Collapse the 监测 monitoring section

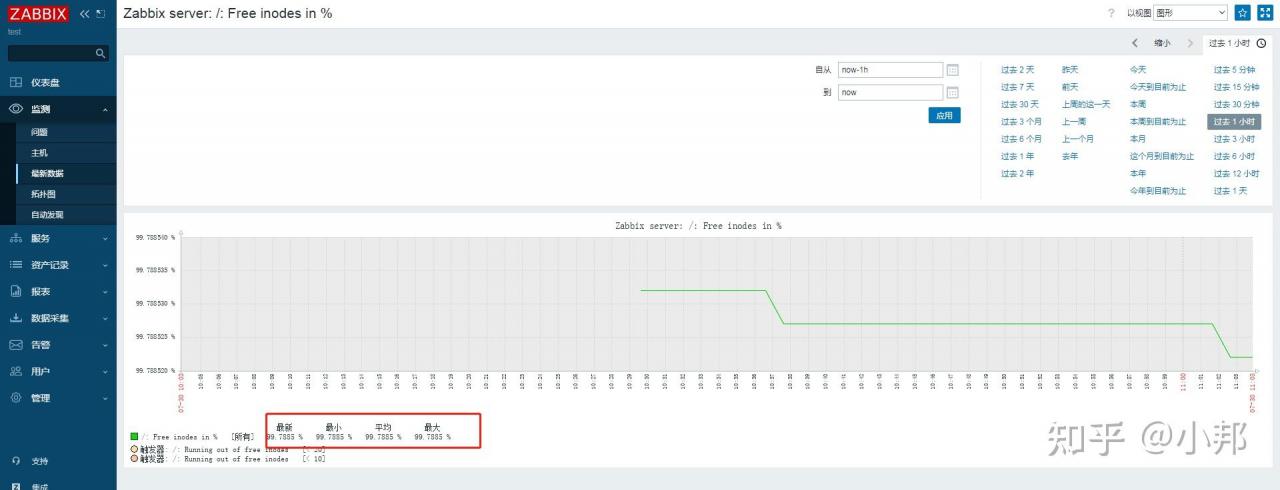58,109
